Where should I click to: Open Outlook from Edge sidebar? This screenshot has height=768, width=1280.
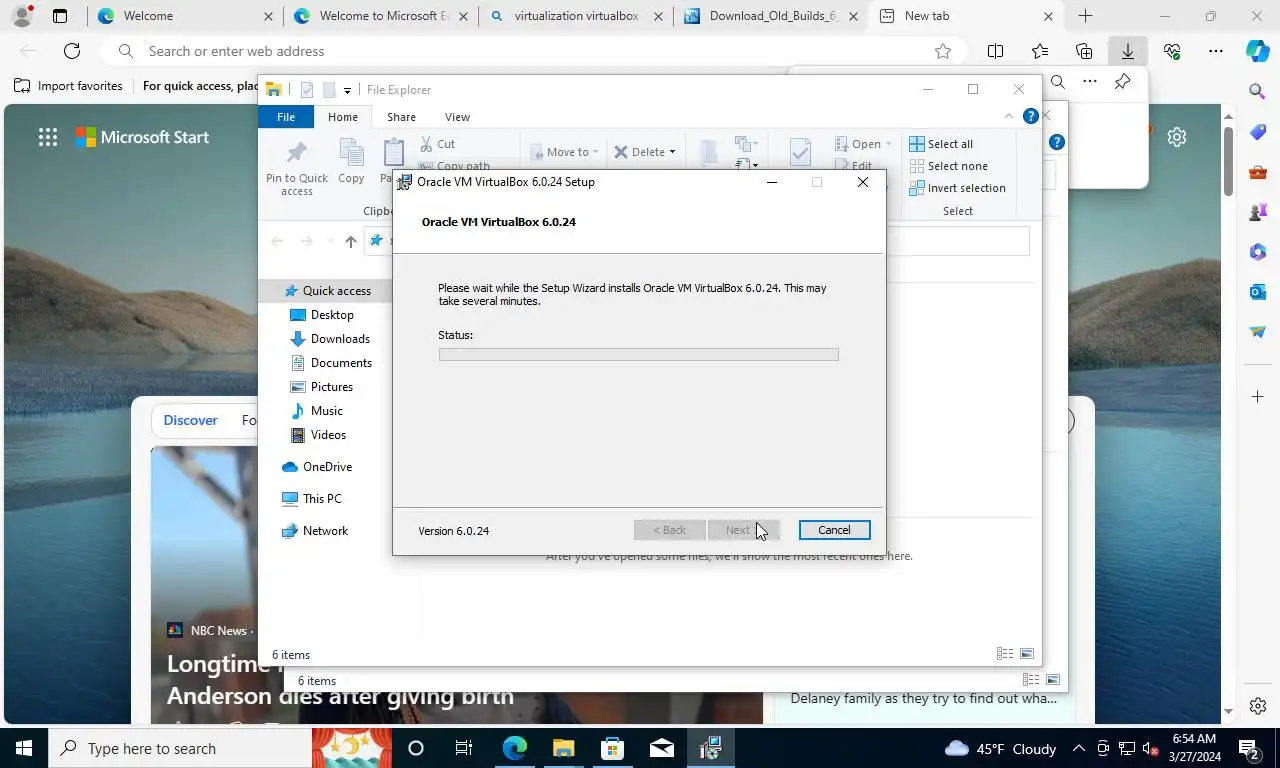1258,291
